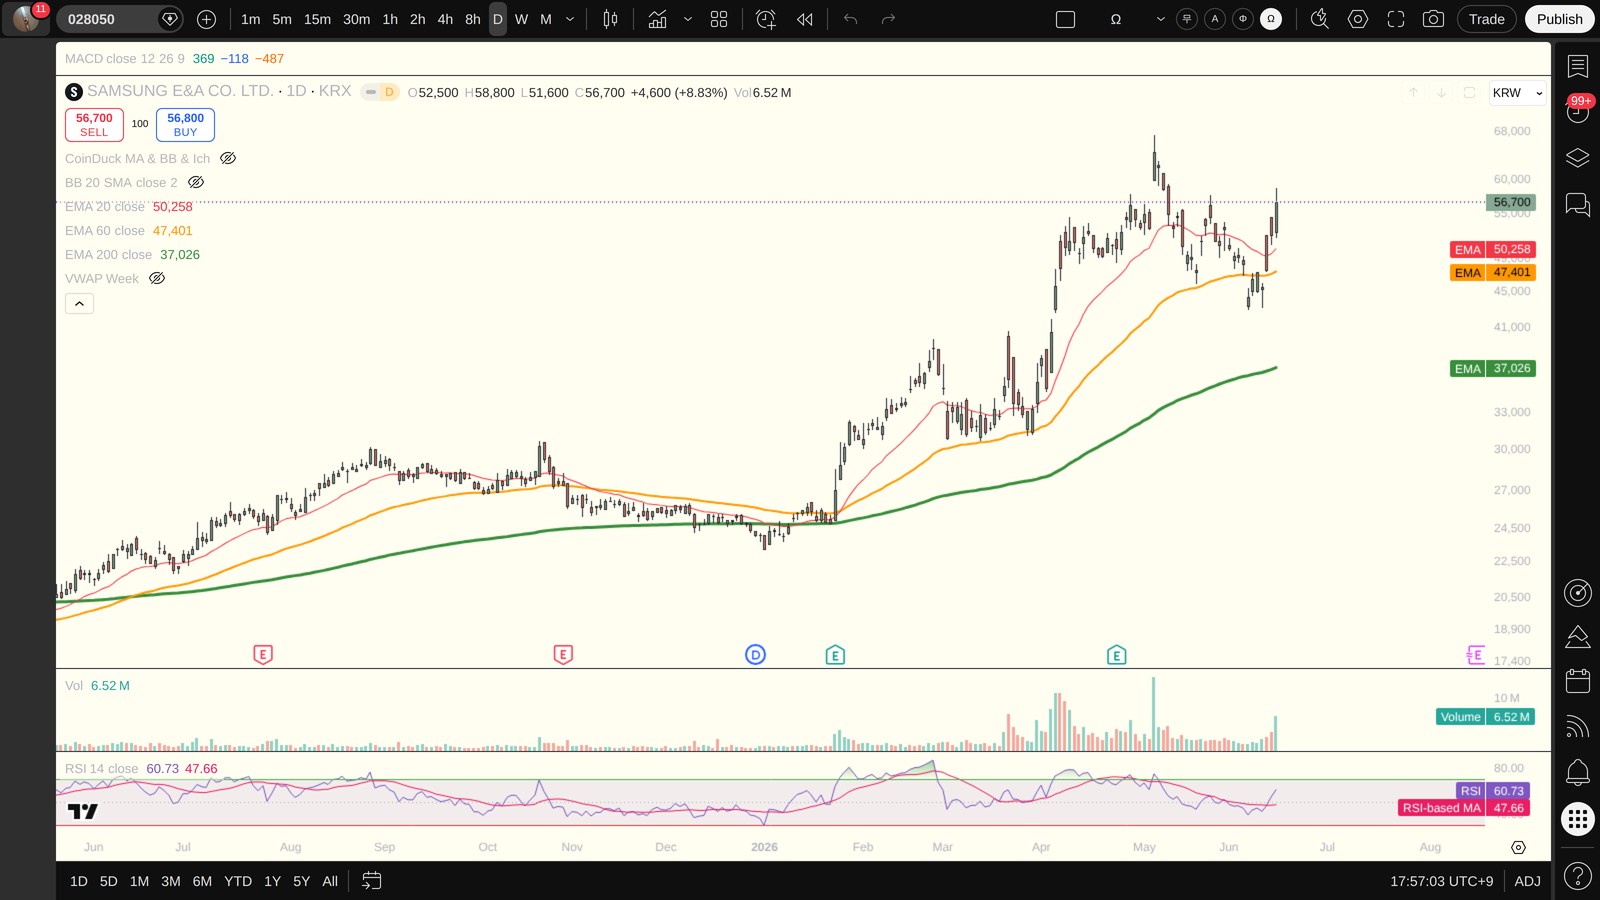This screenshot has height=900, width=1600.
Task: Expand the more timeframes chevron after M
Action: [570, 19]
